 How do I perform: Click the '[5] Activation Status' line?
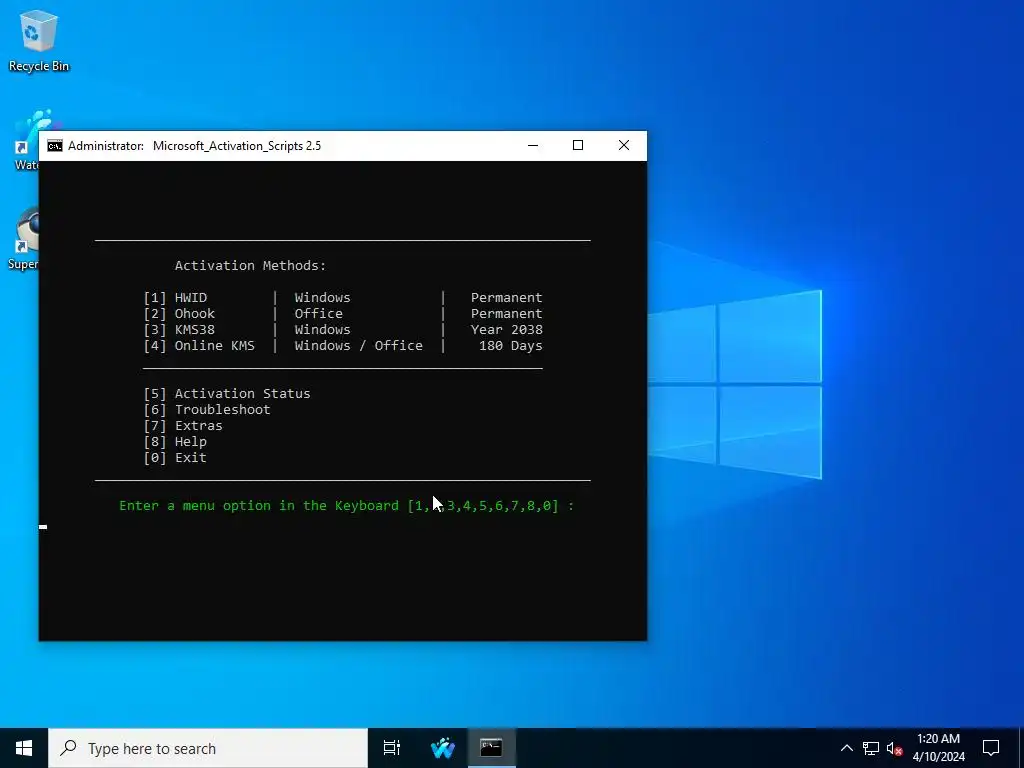tap(227, 394)
